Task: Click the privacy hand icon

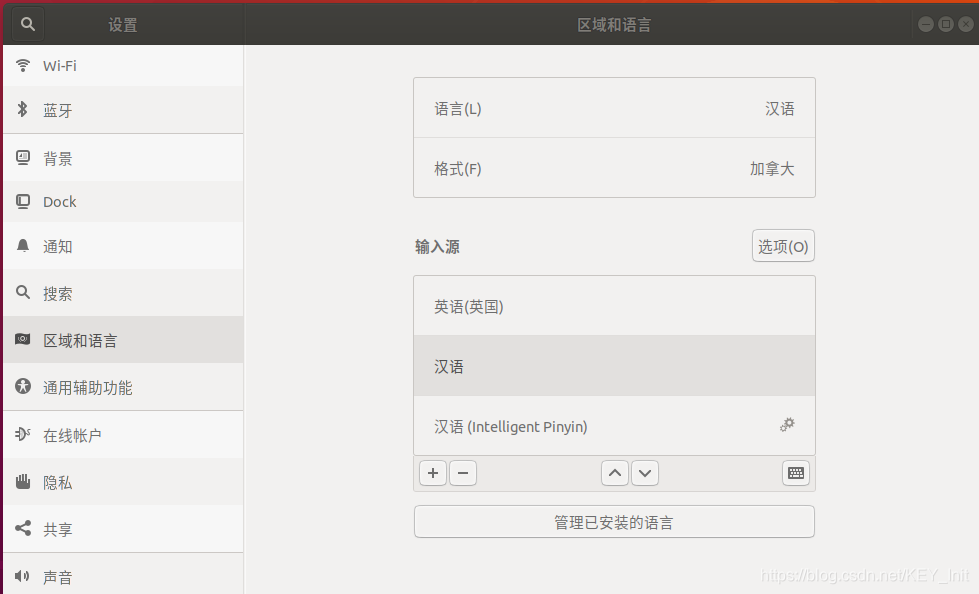Action: pyautogui.click(x=23, y=481)
